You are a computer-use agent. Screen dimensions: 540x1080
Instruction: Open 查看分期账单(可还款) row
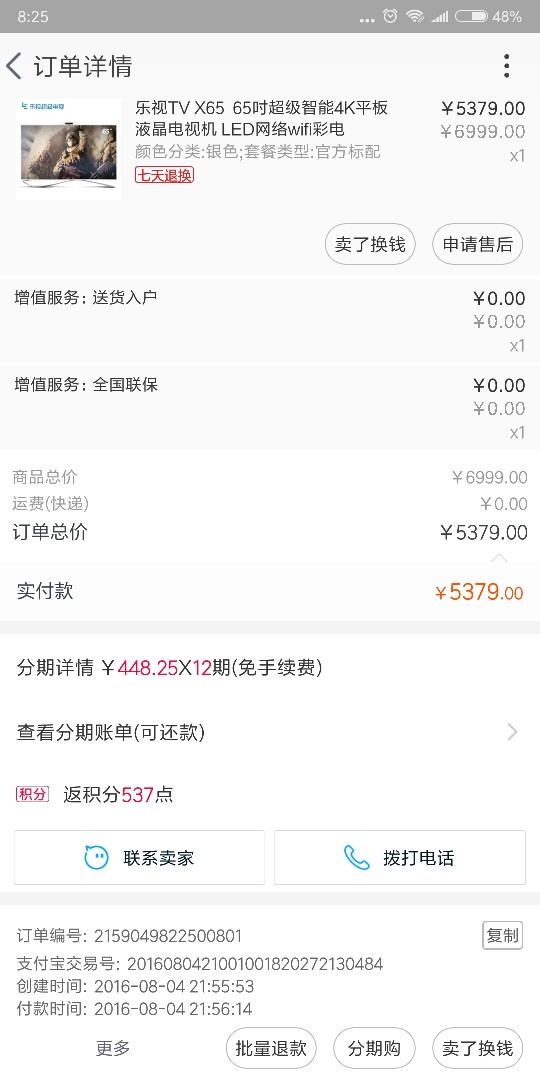[x=270, y=732]
